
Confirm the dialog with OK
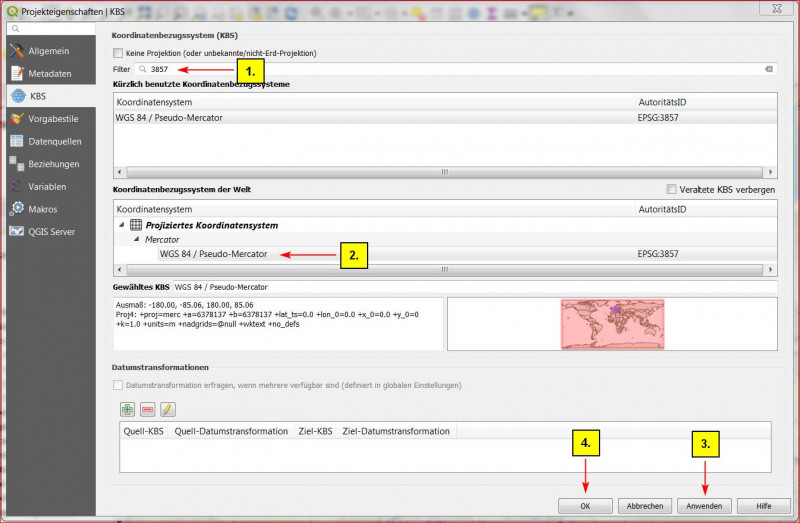[x=585, y=506]
